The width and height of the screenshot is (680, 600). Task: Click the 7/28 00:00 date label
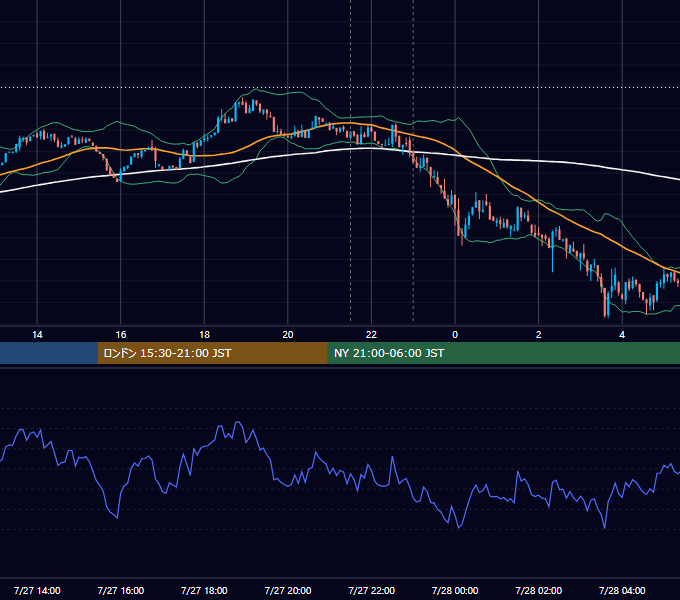point(455,590)
